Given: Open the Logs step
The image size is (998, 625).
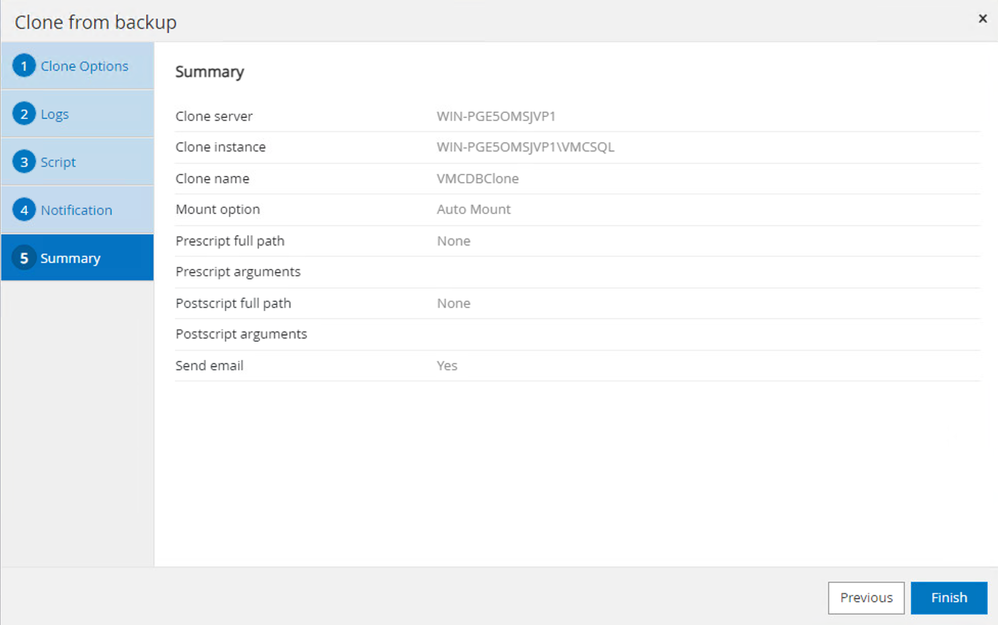Looking at the screenshot, I should click(x=55, y=114).
